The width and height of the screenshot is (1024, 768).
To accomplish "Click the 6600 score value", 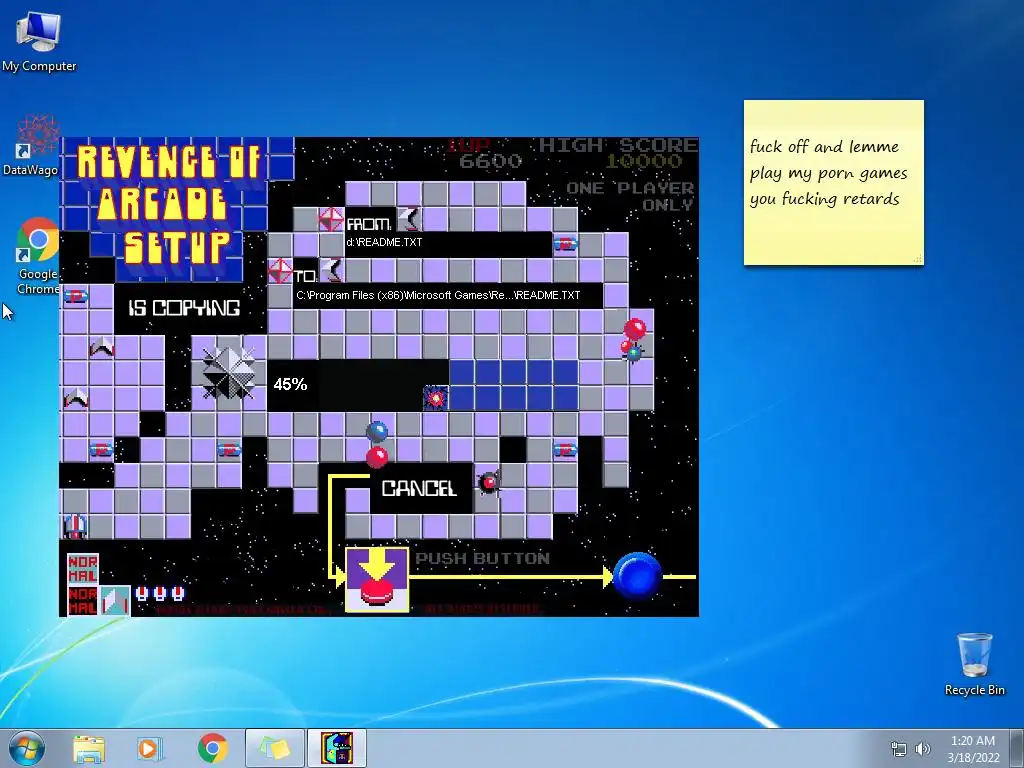I will coord(490,161).
